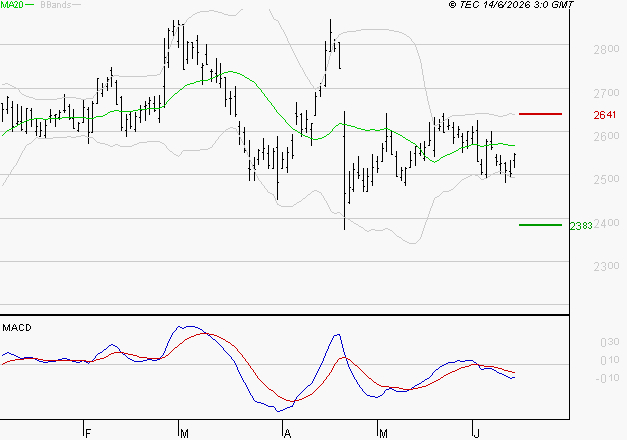Click the red resistance line at 2641
The height and width of the screenshot is (440, 627).
click(540, 114)
